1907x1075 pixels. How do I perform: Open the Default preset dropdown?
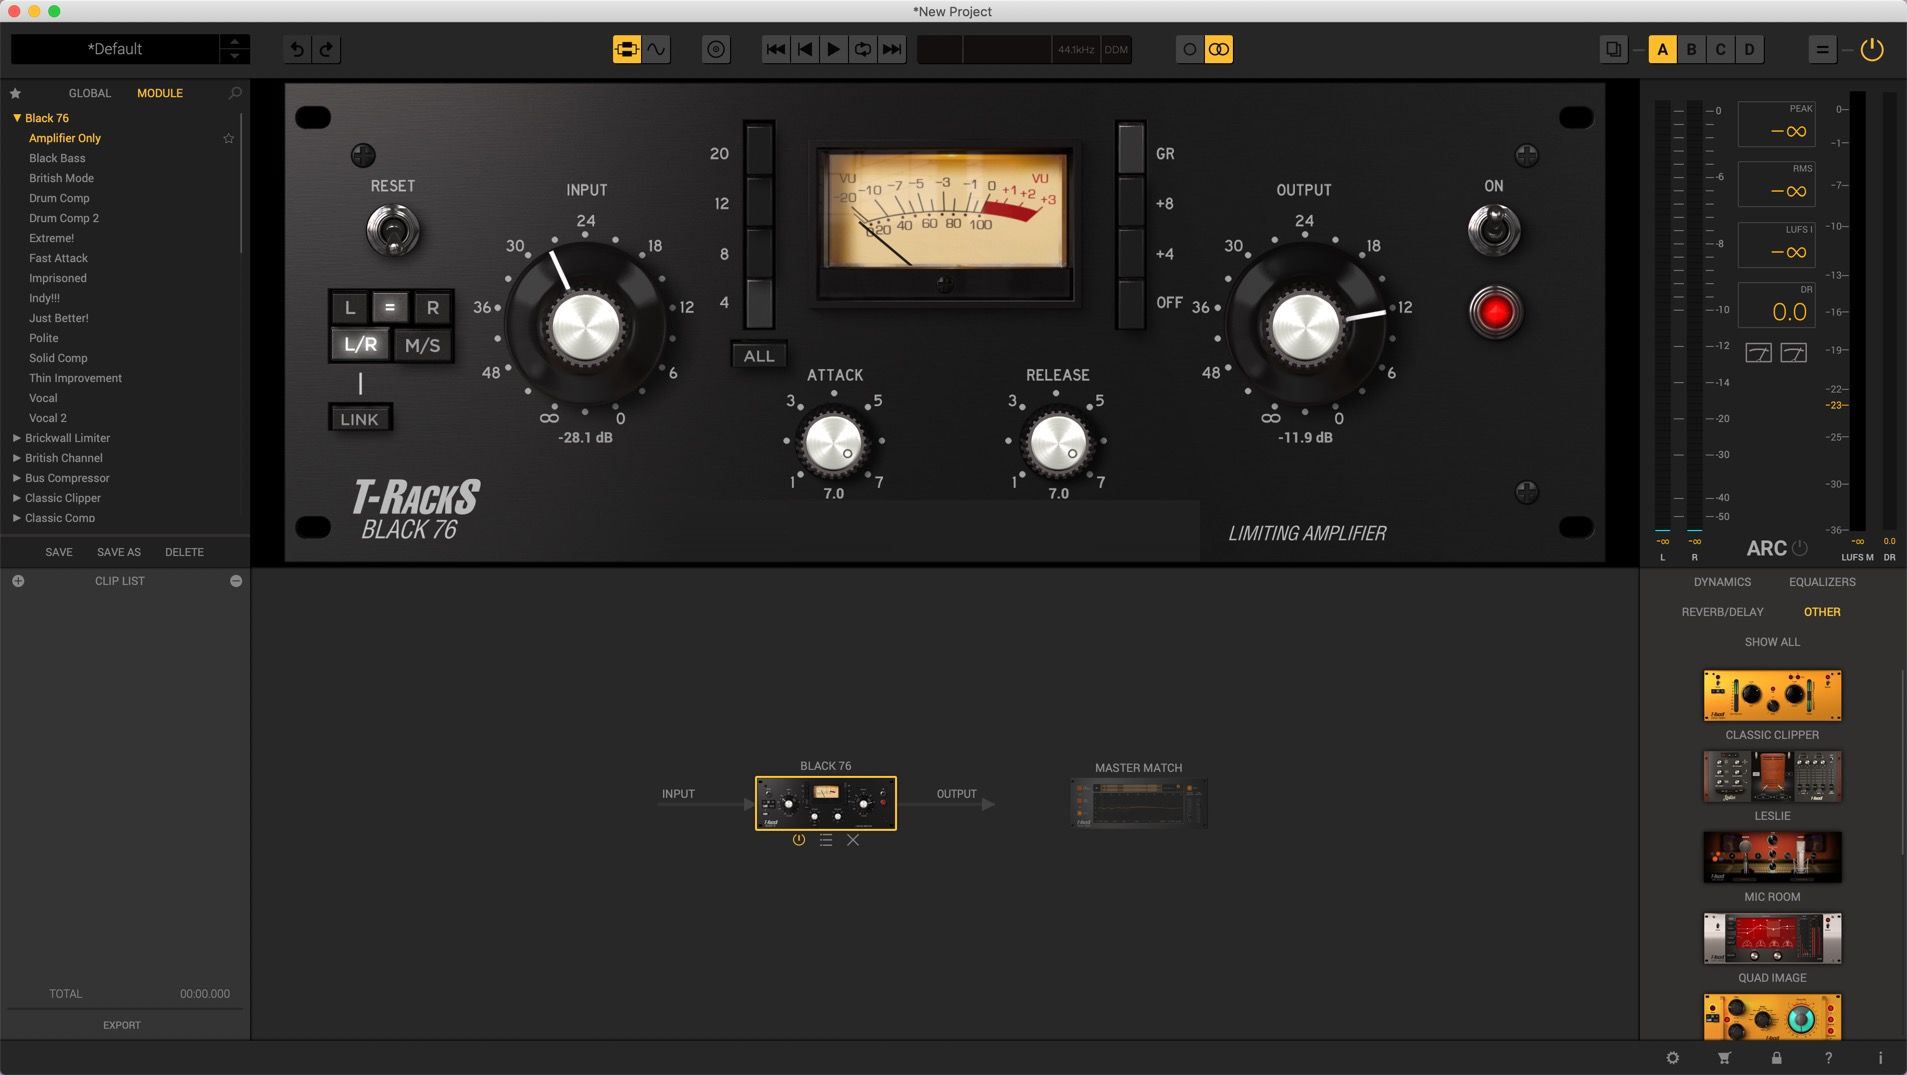(115, 49)
